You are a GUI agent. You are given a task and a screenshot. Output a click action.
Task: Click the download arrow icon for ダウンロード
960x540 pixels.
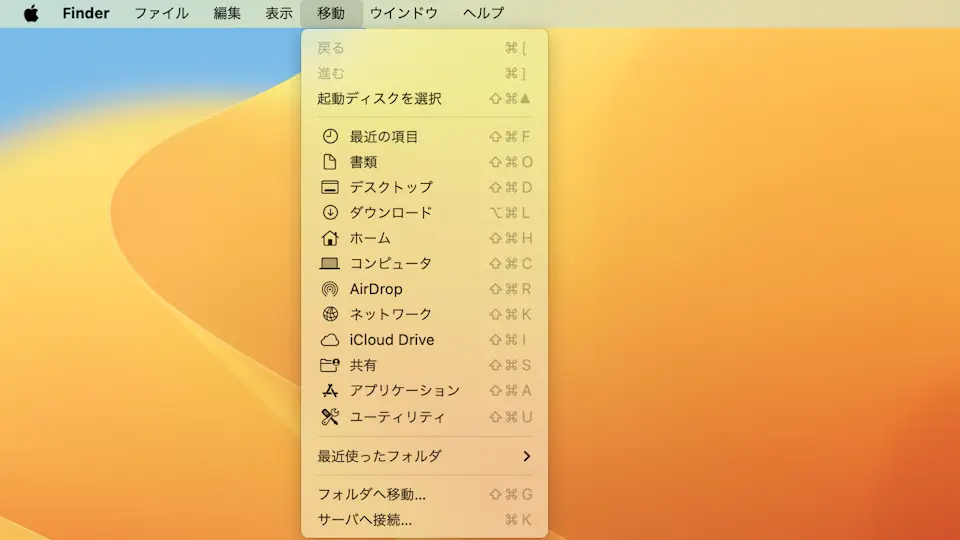pos(329,213)
